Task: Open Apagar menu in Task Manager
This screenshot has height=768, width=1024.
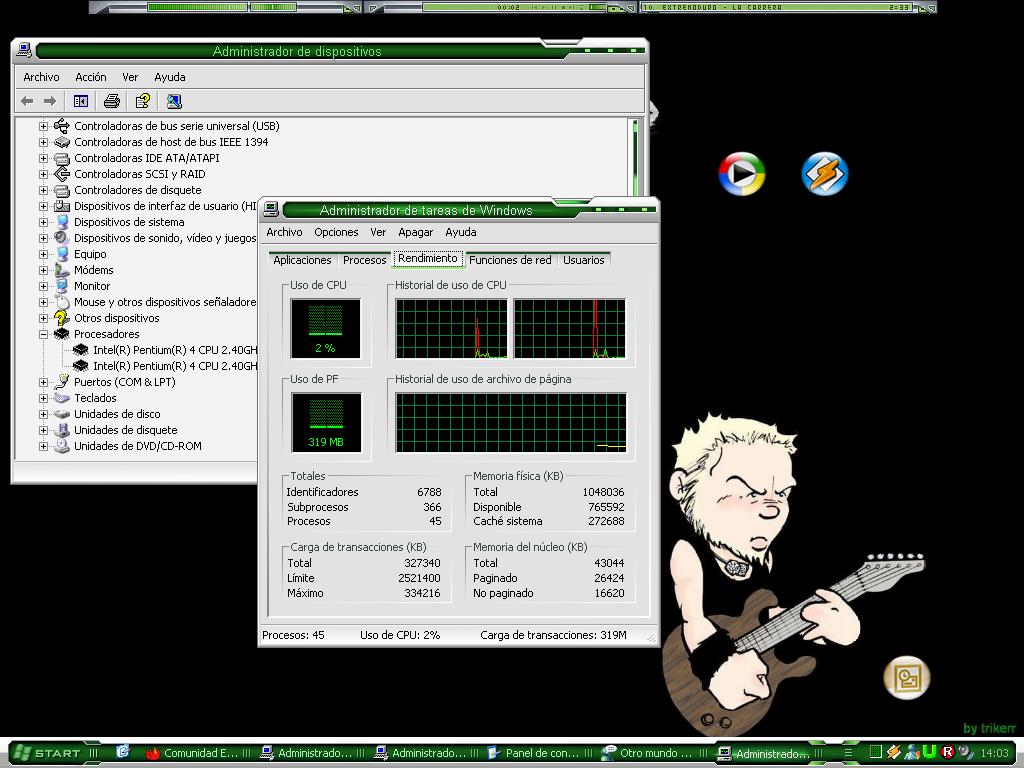Action: 415,232
